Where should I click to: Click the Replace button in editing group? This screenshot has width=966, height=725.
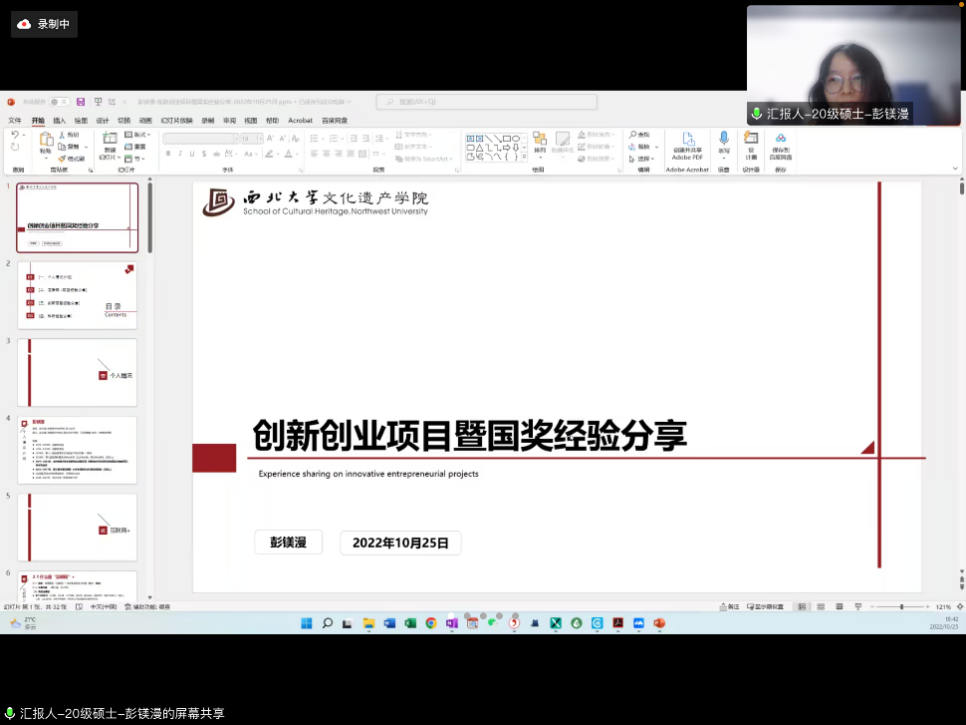click(x=643, y=147)
